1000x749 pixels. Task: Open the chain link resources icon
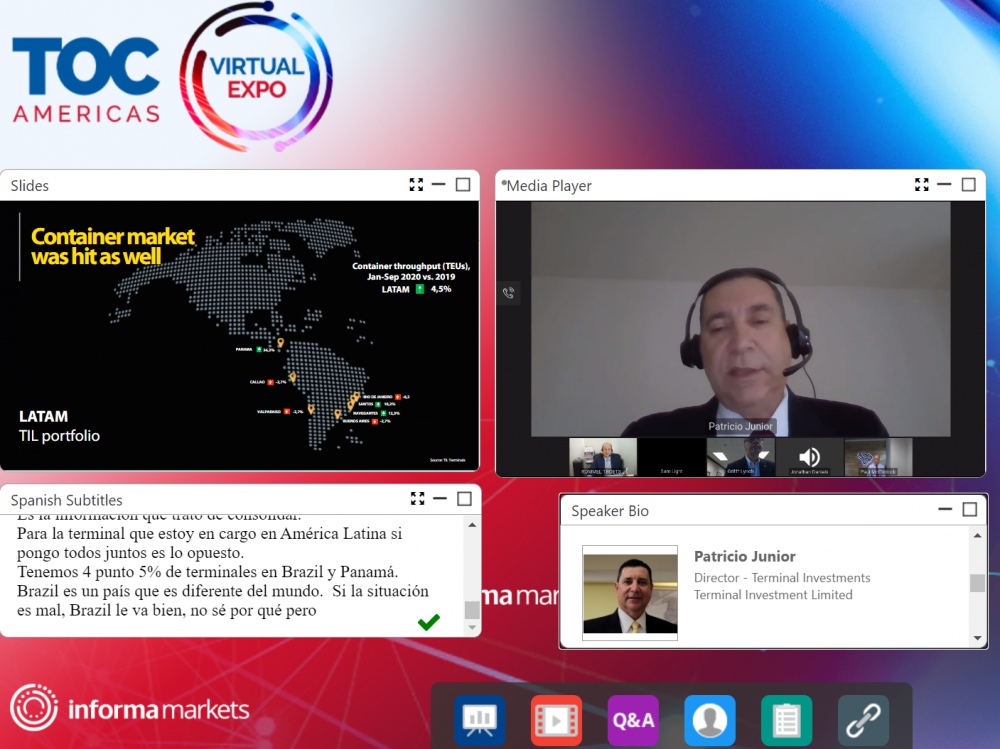pyautogui.click(x=863, y=720)
